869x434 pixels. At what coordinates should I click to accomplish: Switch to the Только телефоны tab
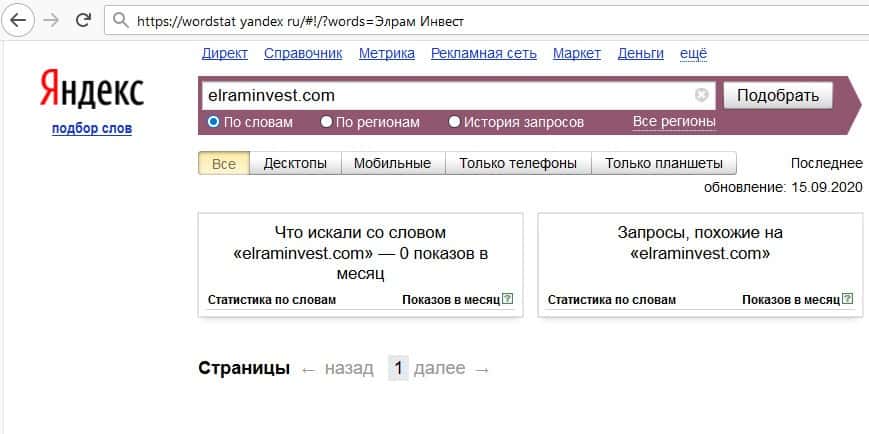pyautogui.click(x=518, y=164)
